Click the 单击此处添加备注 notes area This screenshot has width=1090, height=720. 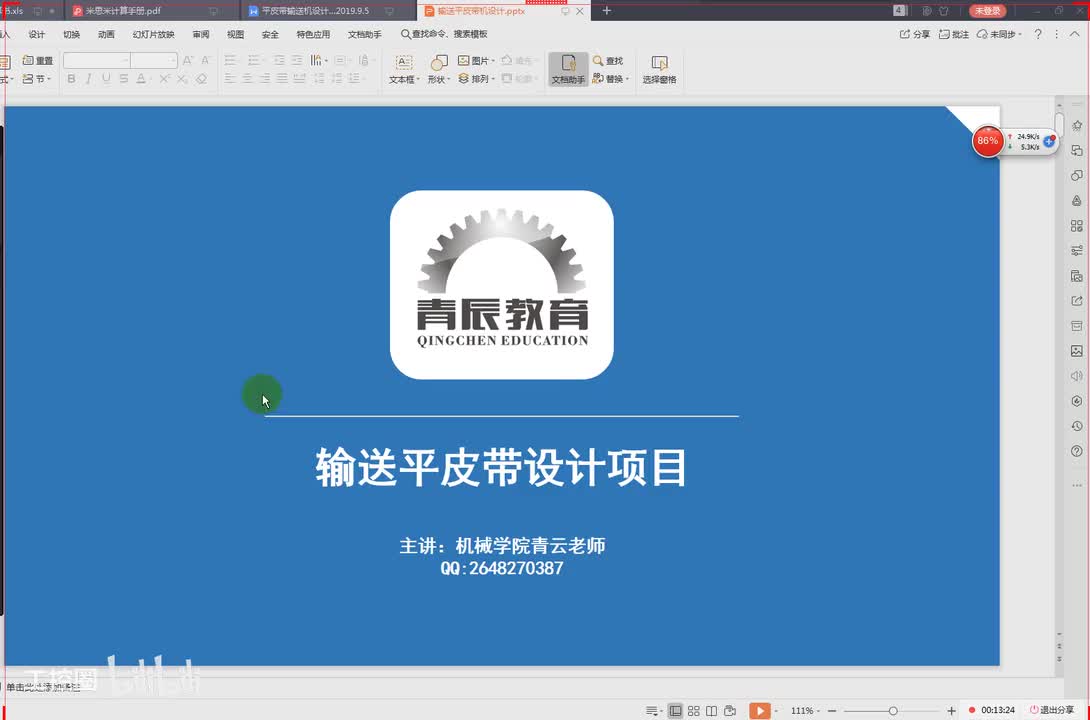coord(43,687)
